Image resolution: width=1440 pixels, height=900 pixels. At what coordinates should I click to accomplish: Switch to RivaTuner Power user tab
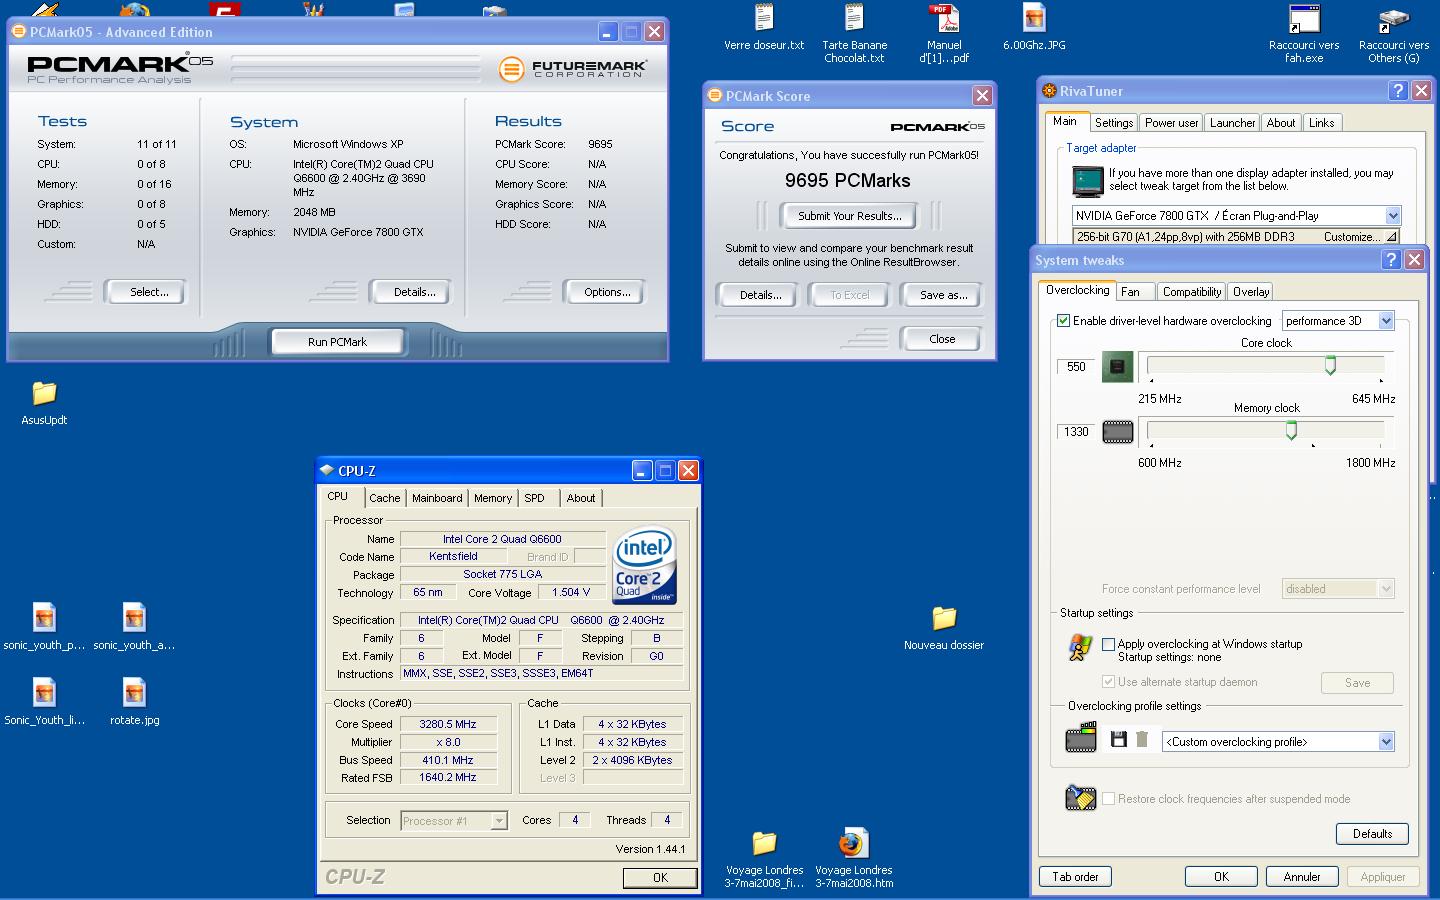click(x=1171, y=123)
